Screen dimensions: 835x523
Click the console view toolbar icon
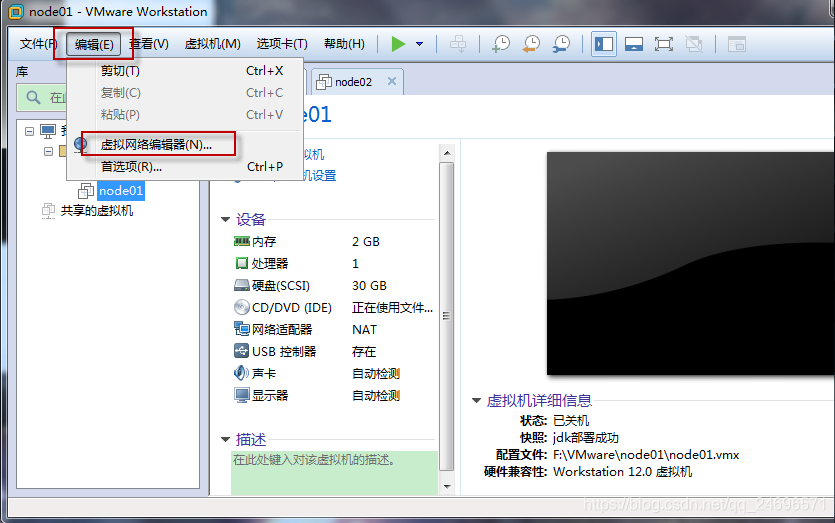737,44
